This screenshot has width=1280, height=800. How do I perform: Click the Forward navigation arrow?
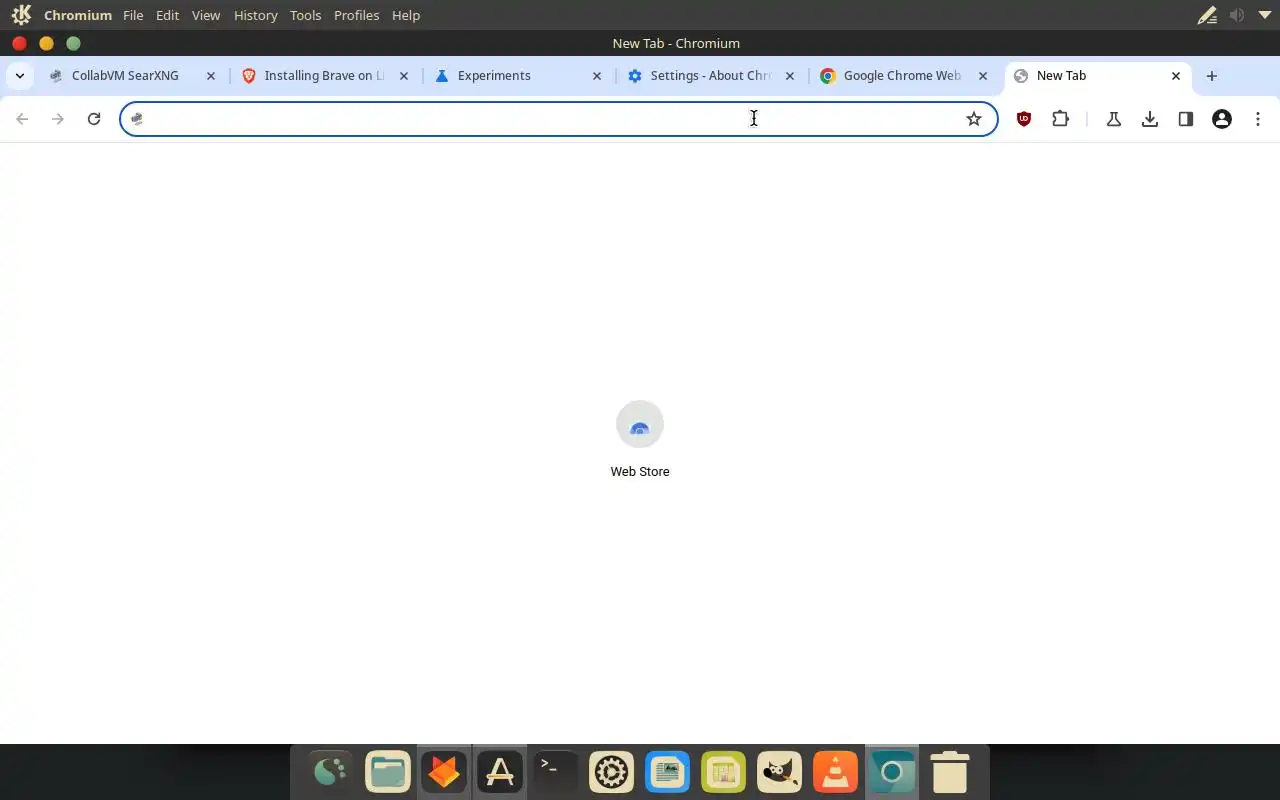(58, 119)
